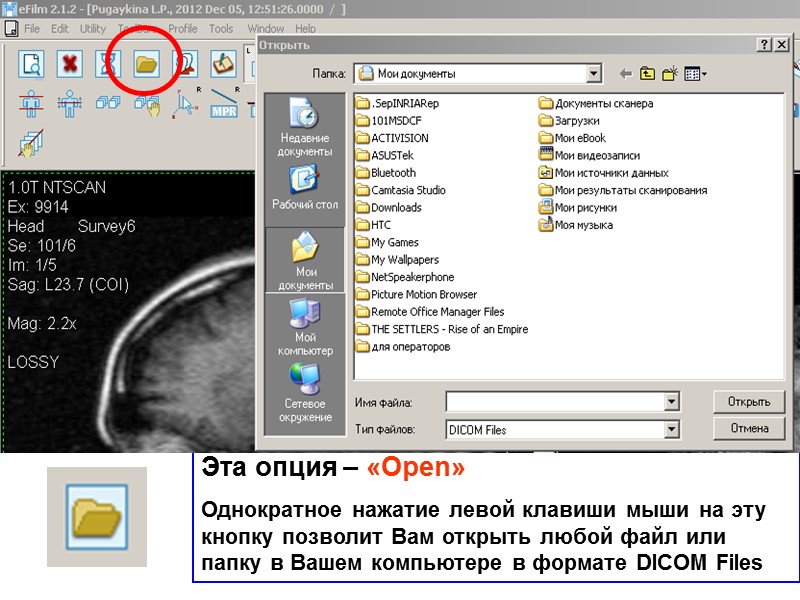800x600 pixels.
Task: Open the Window menu
Action: click(265, 29)
